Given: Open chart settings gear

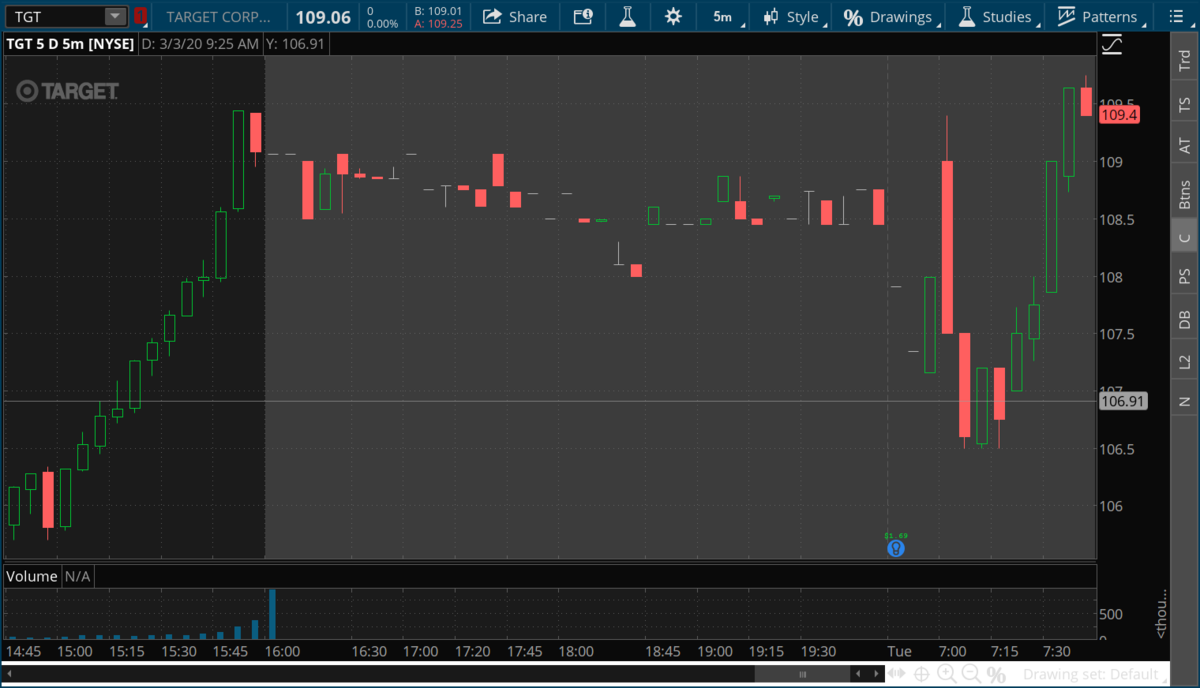Looking at the screenshot, I should [x=673, y=16].
